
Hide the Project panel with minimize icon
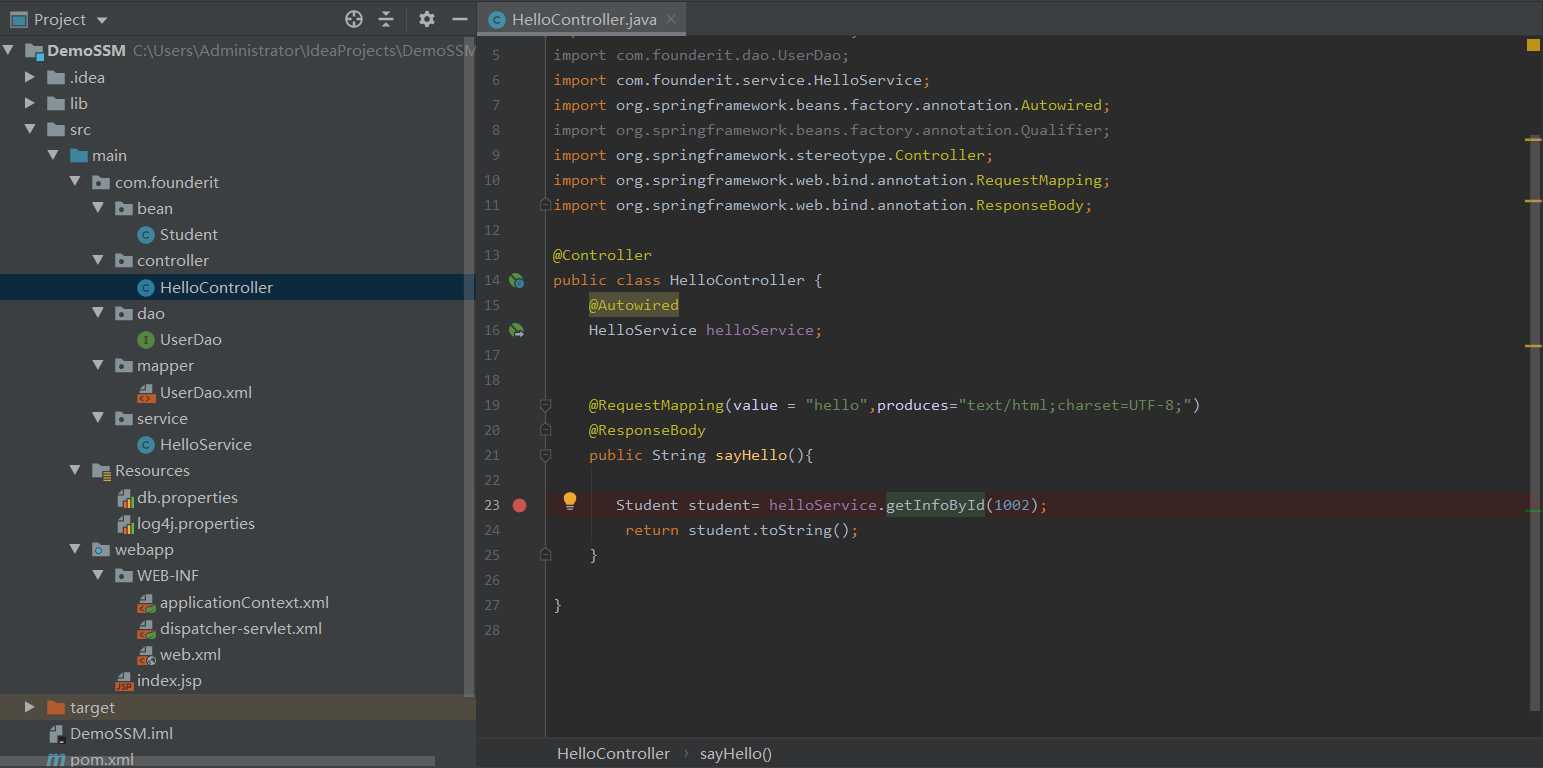[x=460, y=19]
